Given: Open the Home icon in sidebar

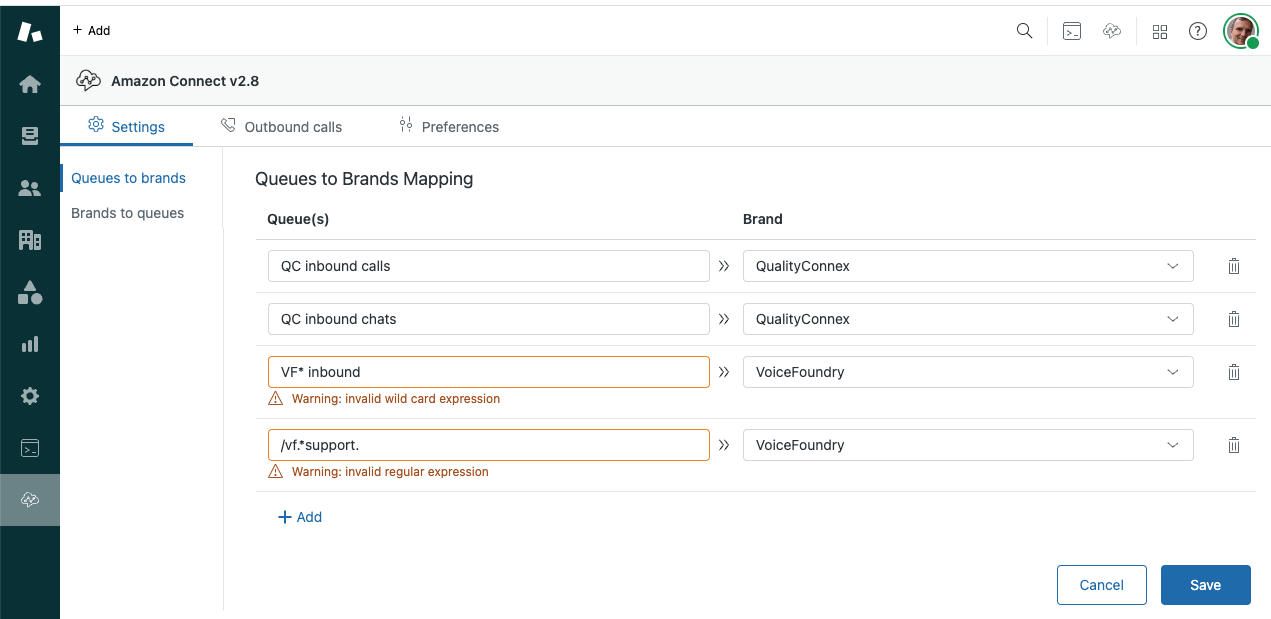Looking at the screenshot, I should [30, 84].
